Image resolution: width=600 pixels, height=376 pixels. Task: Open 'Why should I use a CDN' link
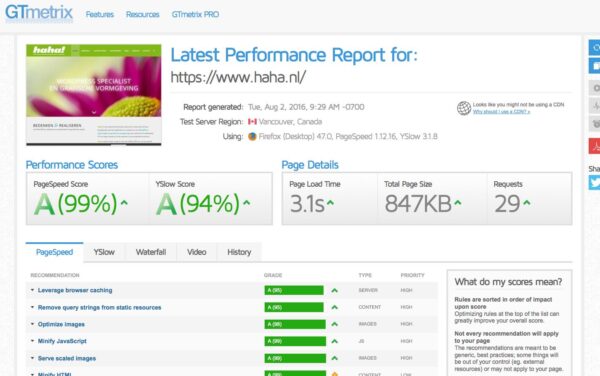click(501, 112)
